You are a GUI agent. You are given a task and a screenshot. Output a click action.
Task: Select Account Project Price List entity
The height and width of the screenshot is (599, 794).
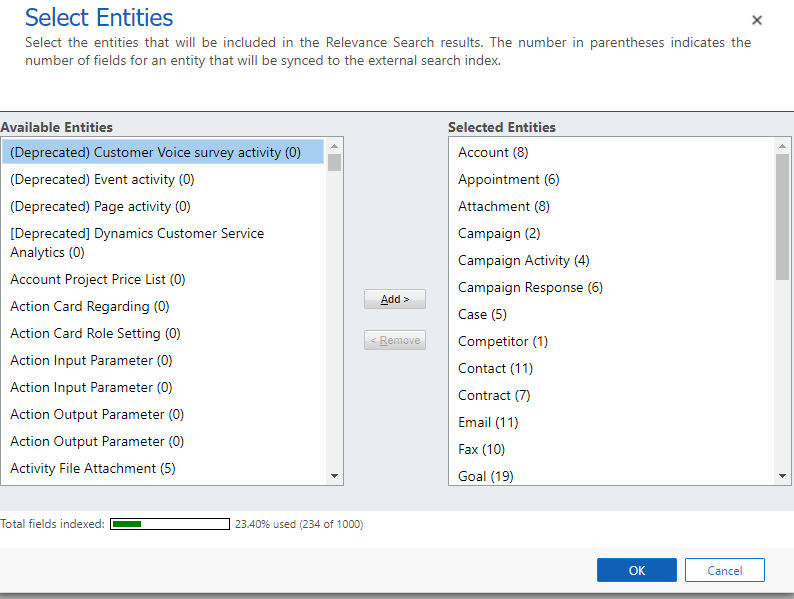click(163, 279)
